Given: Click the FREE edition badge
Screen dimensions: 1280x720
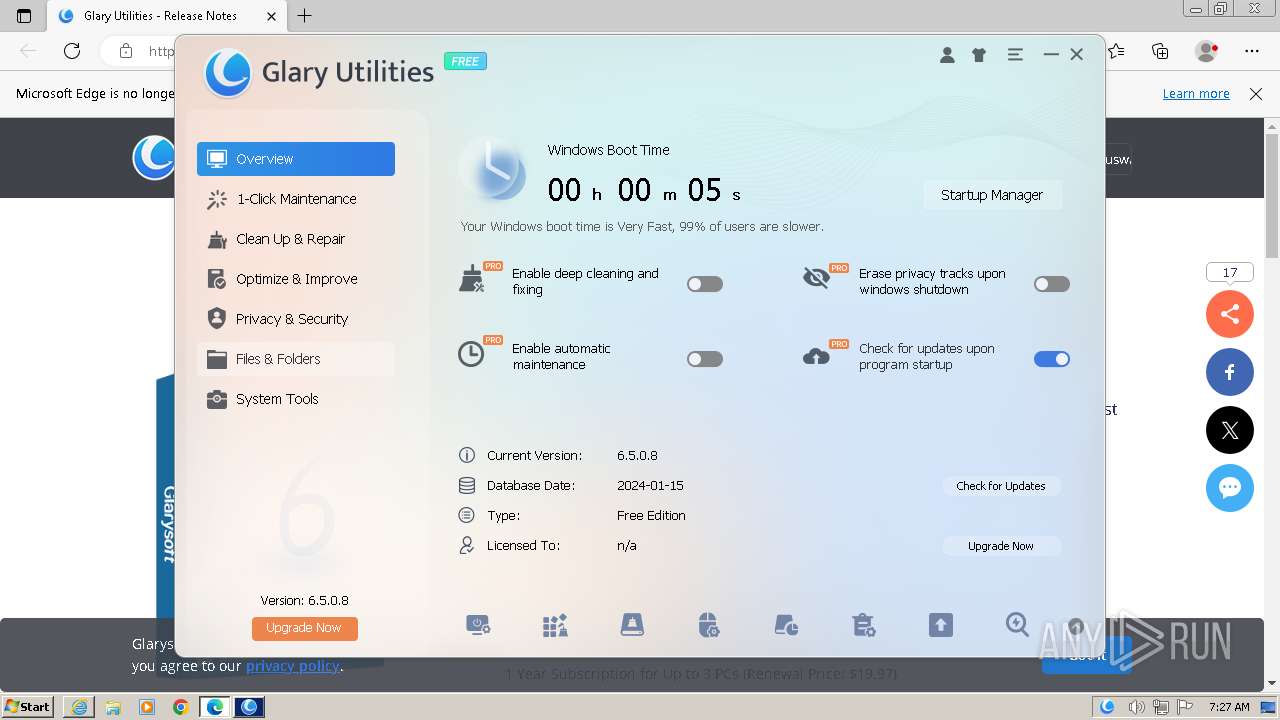Looking at the screenshot, I should point(465,61).
